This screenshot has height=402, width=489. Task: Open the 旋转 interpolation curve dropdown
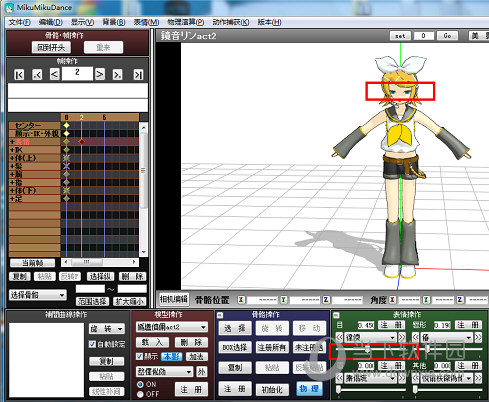(x=107, y=329)
